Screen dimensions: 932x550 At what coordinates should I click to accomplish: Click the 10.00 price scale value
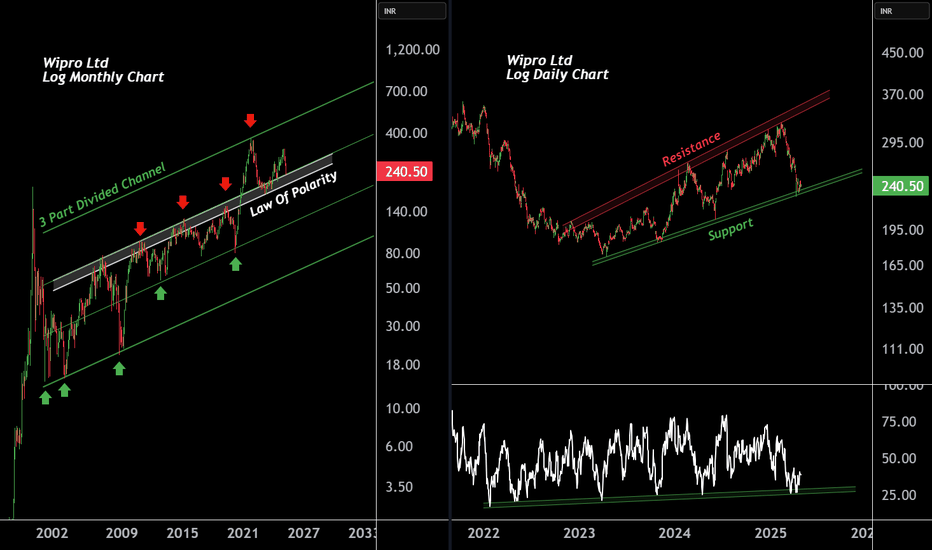[x=403, y=408]
